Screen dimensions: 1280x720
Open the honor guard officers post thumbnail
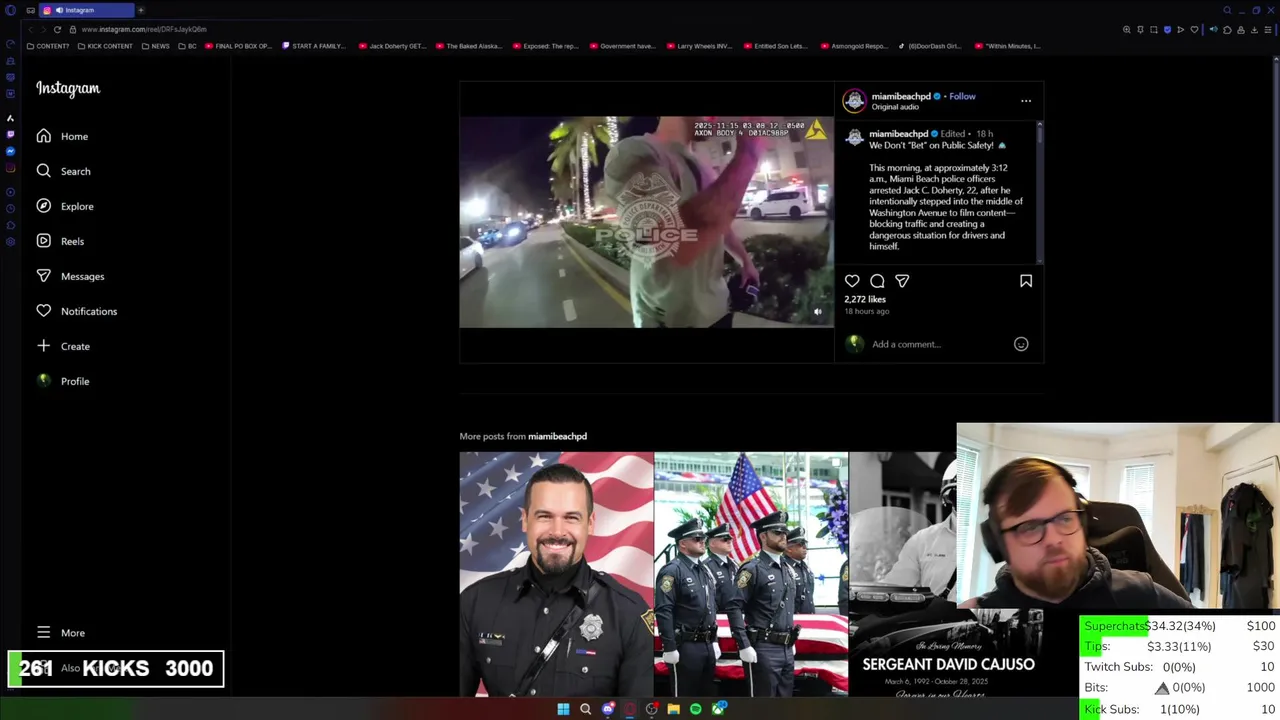751,574
